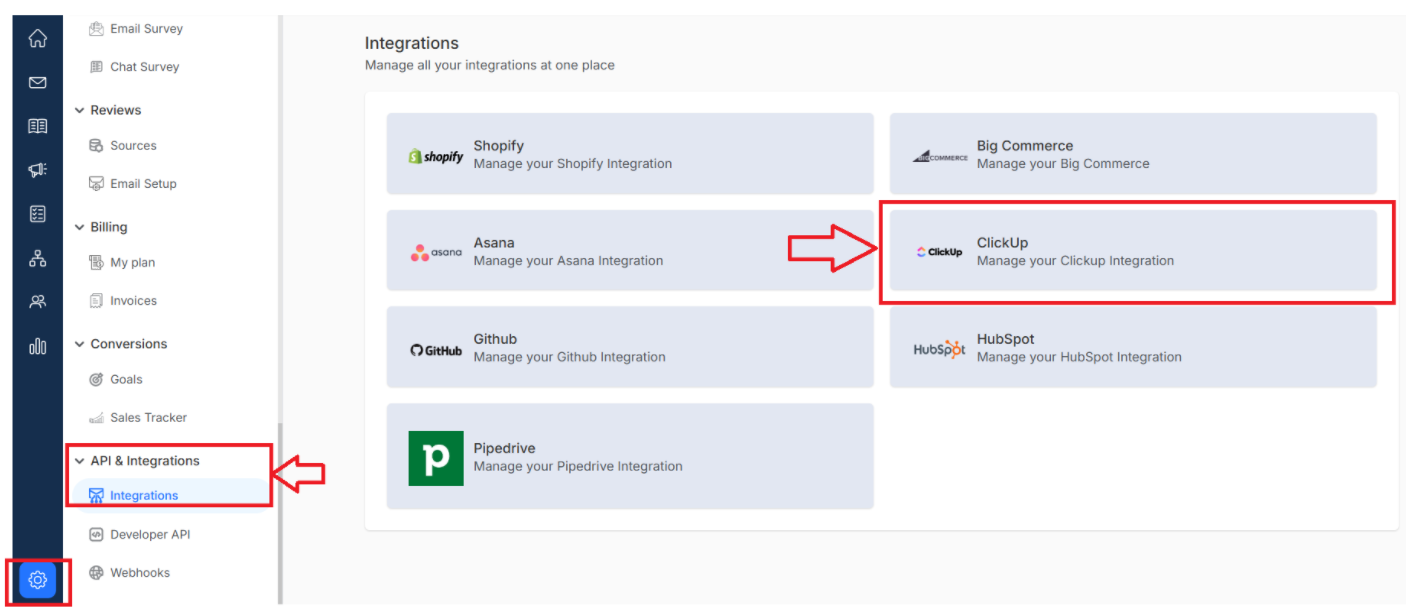Click 'Manage your Pipedrive Integration' text
The image size is (1406, 610).
578,466
